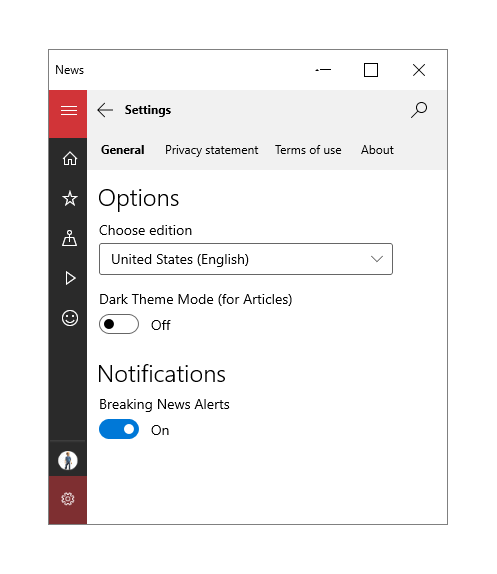Go back with the arrow icon
The image size is (497, 574).
[x=105, y=110]
